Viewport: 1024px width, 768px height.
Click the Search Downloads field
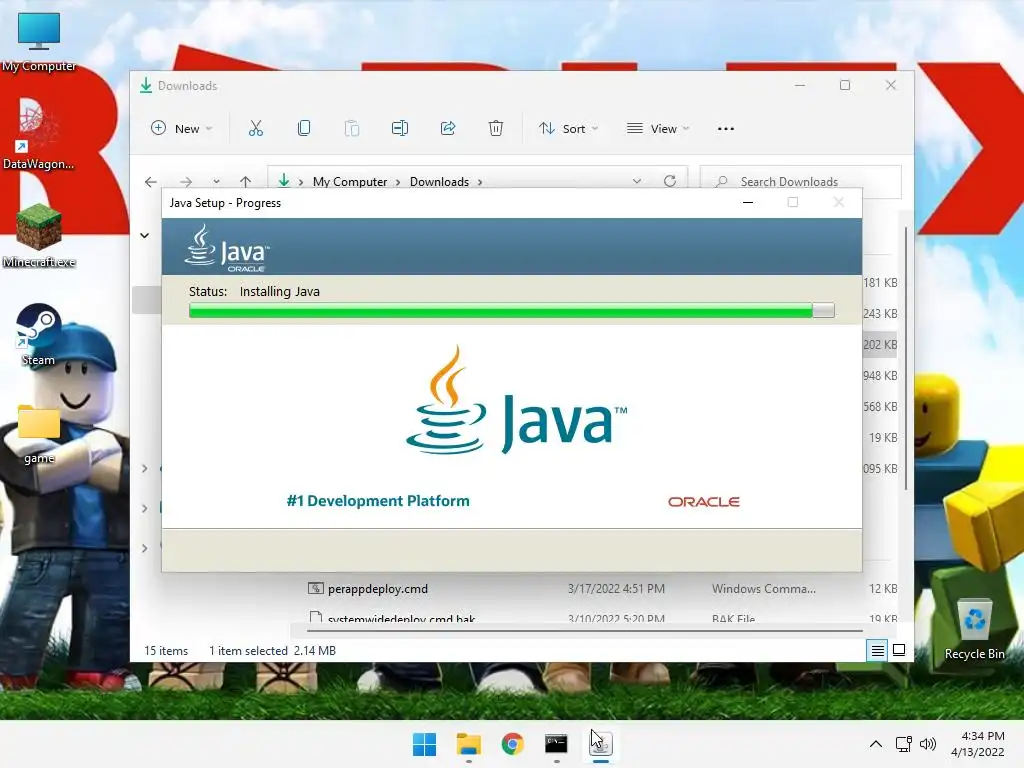pyautogui.click(x=801, y=182)
